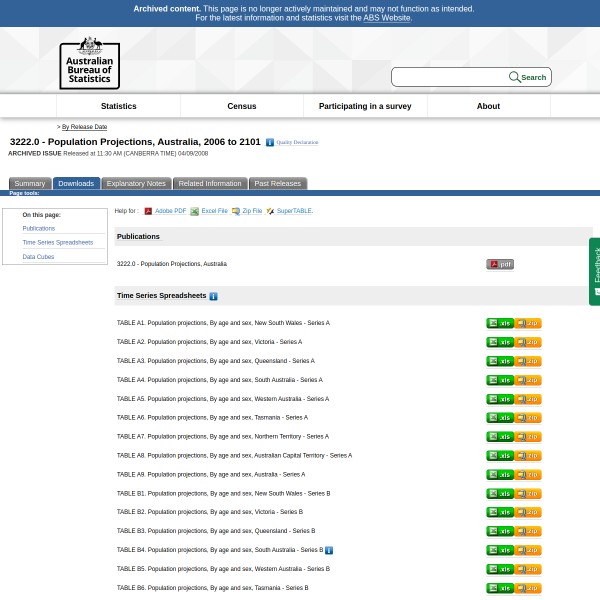
Task: Open the Explanatory Notes tab
Action: pos(136,183)
